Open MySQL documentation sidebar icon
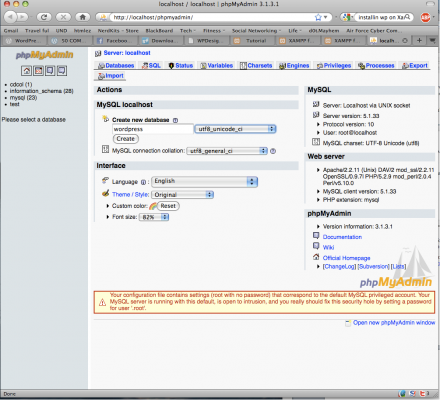Image resolution: width=440 pixels, height=400 pixels. [x=62, y=70]
